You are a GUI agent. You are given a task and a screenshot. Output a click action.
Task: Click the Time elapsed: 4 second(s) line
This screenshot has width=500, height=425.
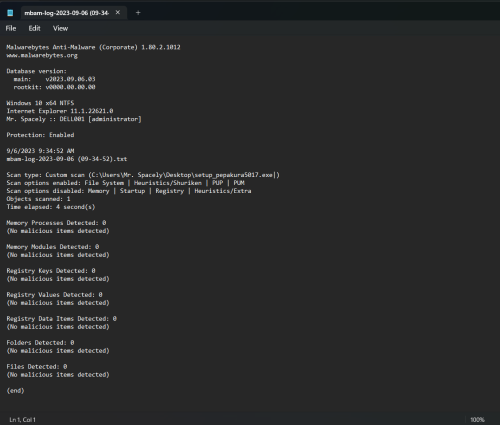point(51,207)
